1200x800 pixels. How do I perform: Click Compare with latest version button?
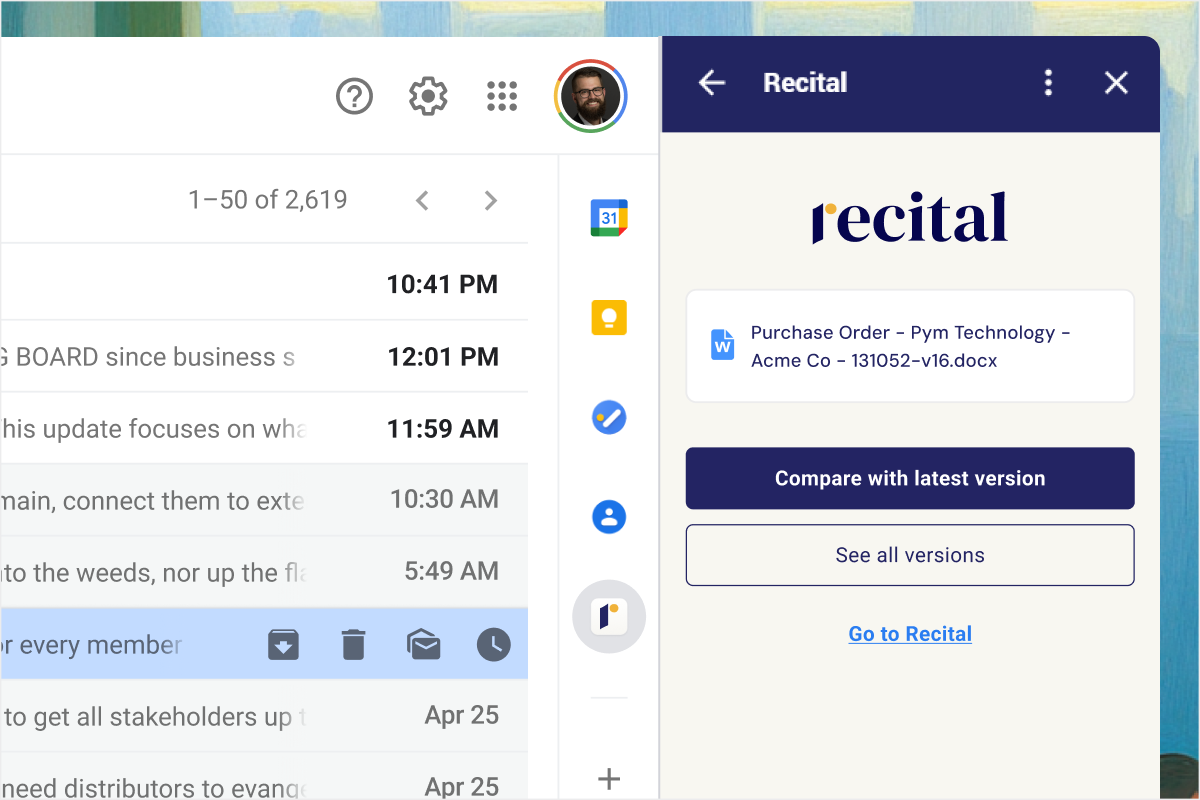point(910,478)
